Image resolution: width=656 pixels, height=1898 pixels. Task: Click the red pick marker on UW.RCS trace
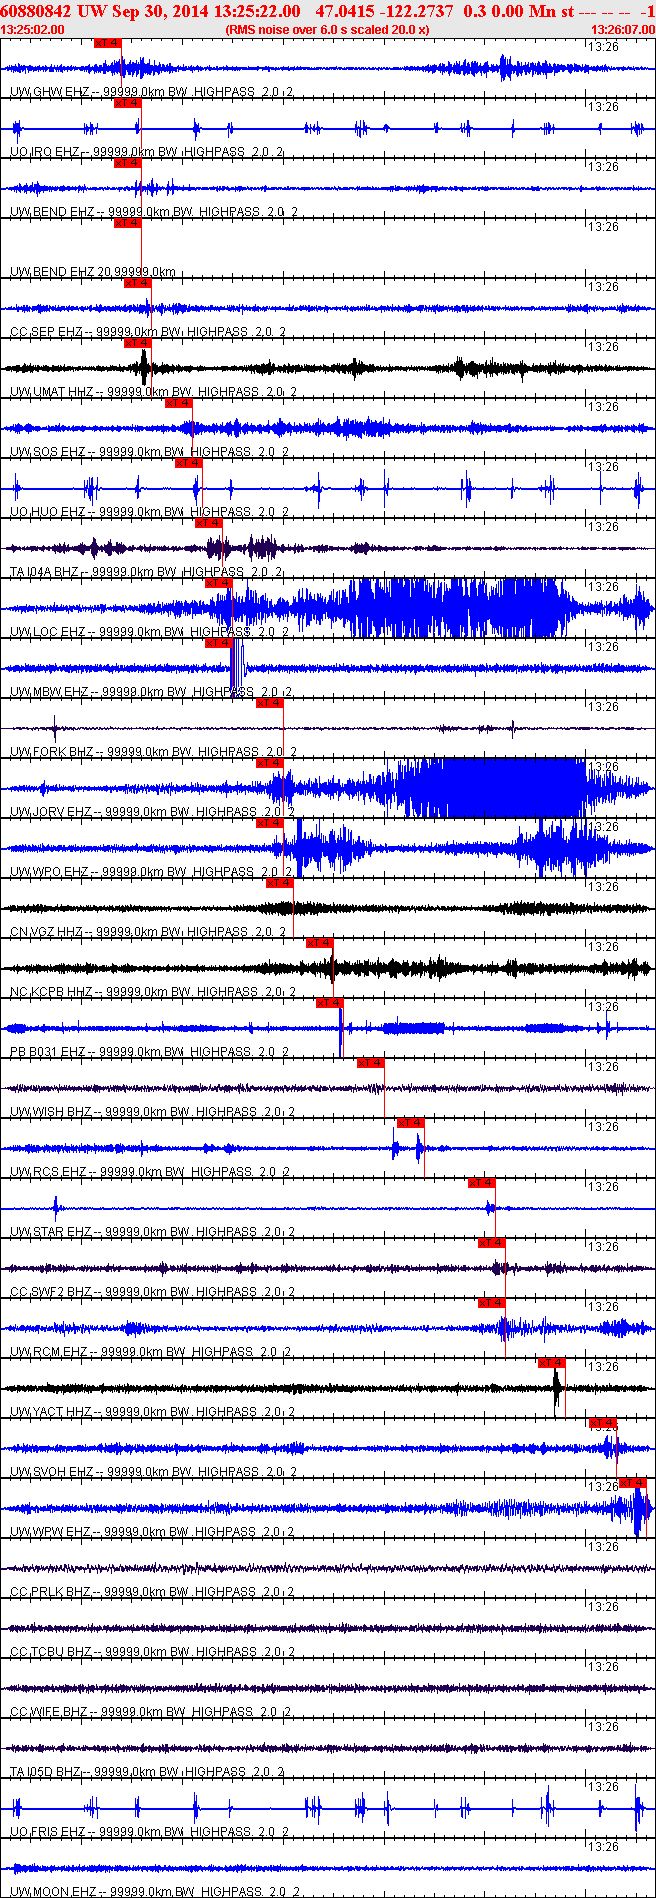(410, 1123)
